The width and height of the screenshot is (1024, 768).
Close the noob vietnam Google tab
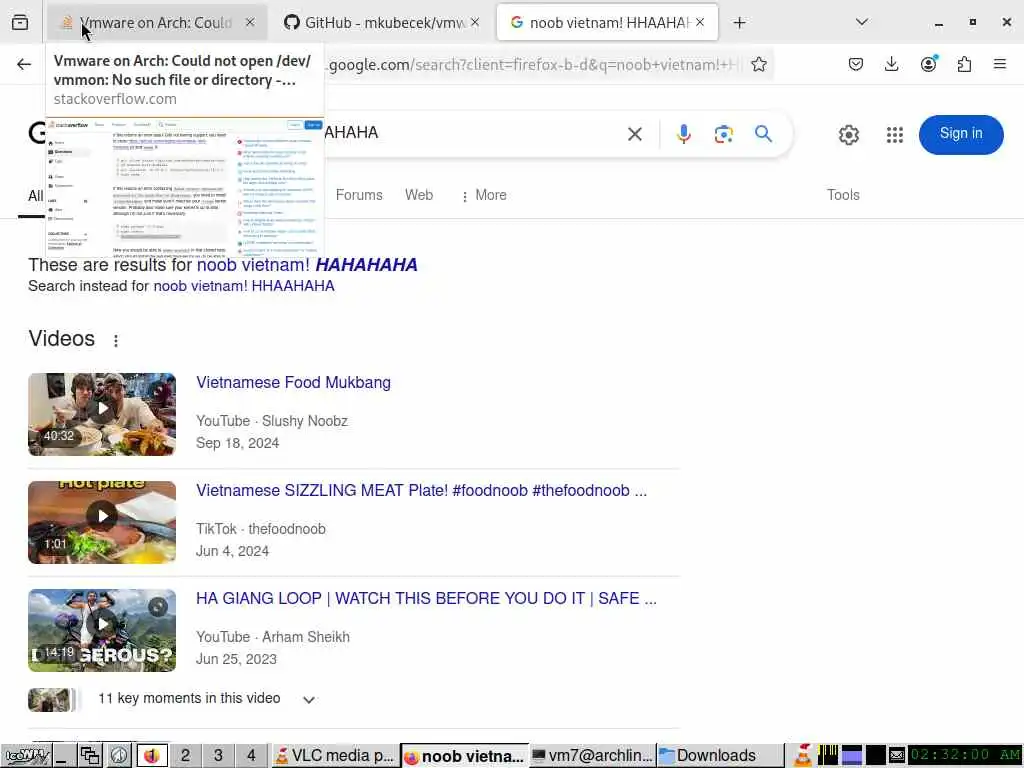click(x=700, y=23)
